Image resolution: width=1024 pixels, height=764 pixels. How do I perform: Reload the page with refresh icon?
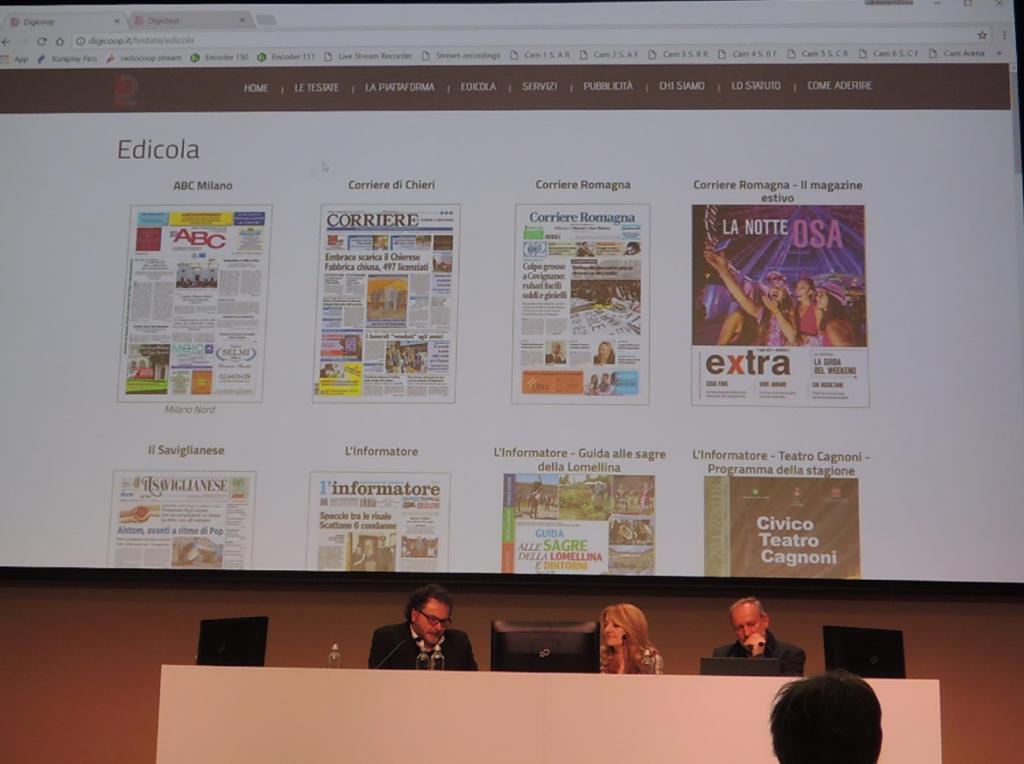[x=42, y=41]
